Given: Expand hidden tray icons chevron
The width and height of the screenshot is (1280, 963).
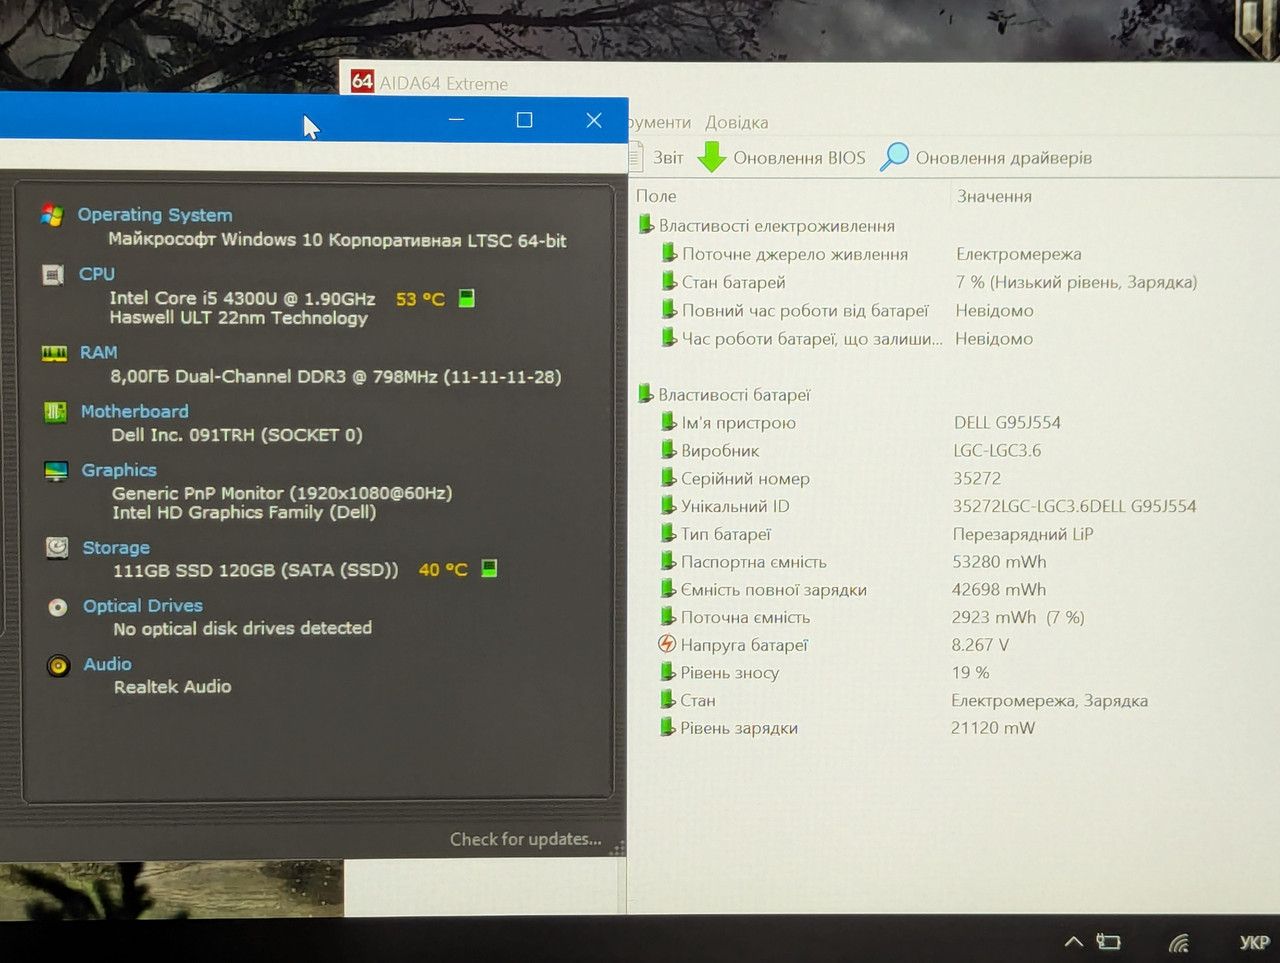Looking at the screenshot, I should click(1073, 942).
